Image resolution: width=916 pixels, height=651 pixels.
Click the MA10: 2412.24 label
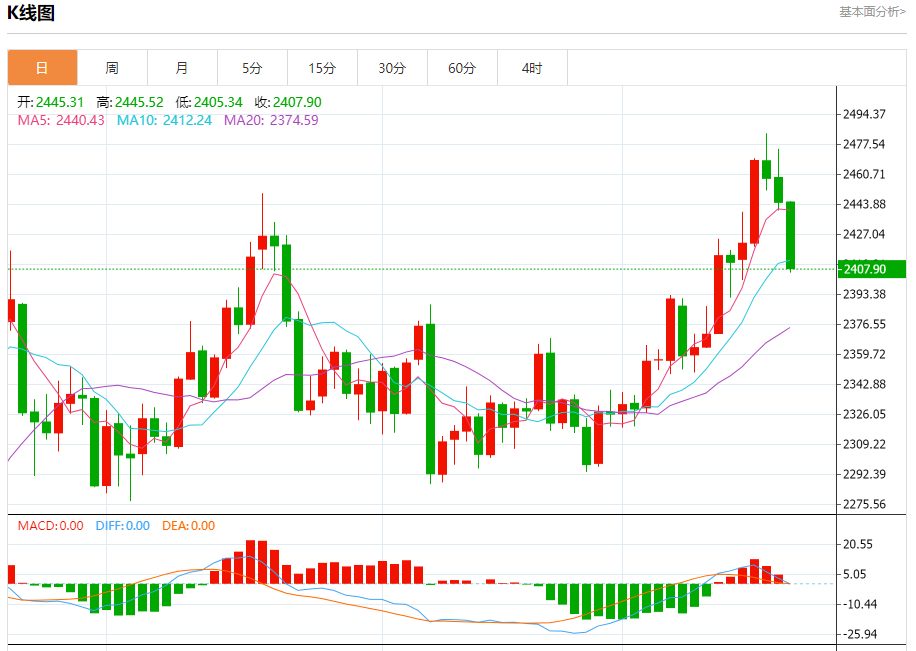click(164, 120)
